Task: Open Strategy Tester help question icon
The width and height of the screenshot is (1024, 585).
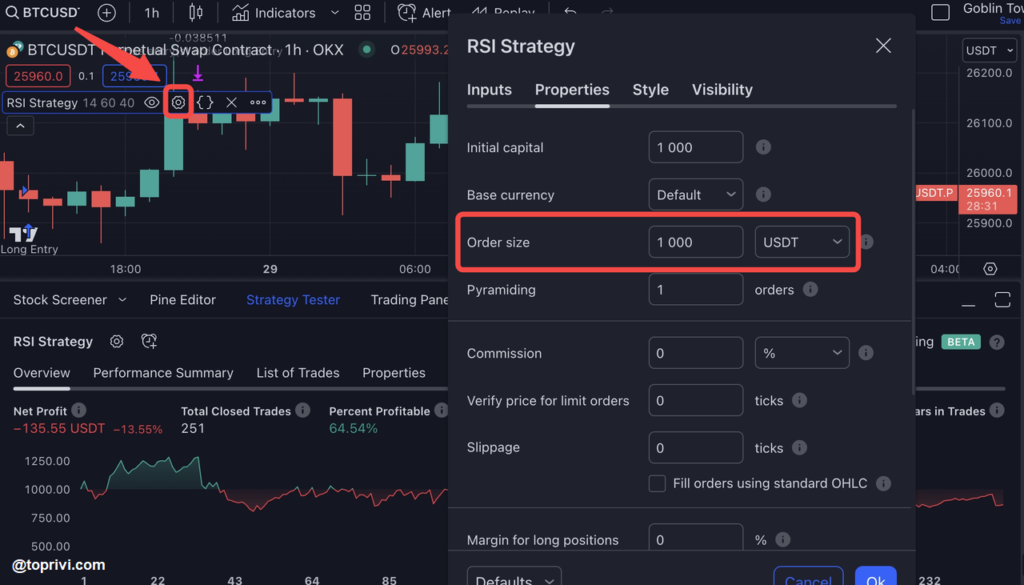Action: click(x=997, y=341)
